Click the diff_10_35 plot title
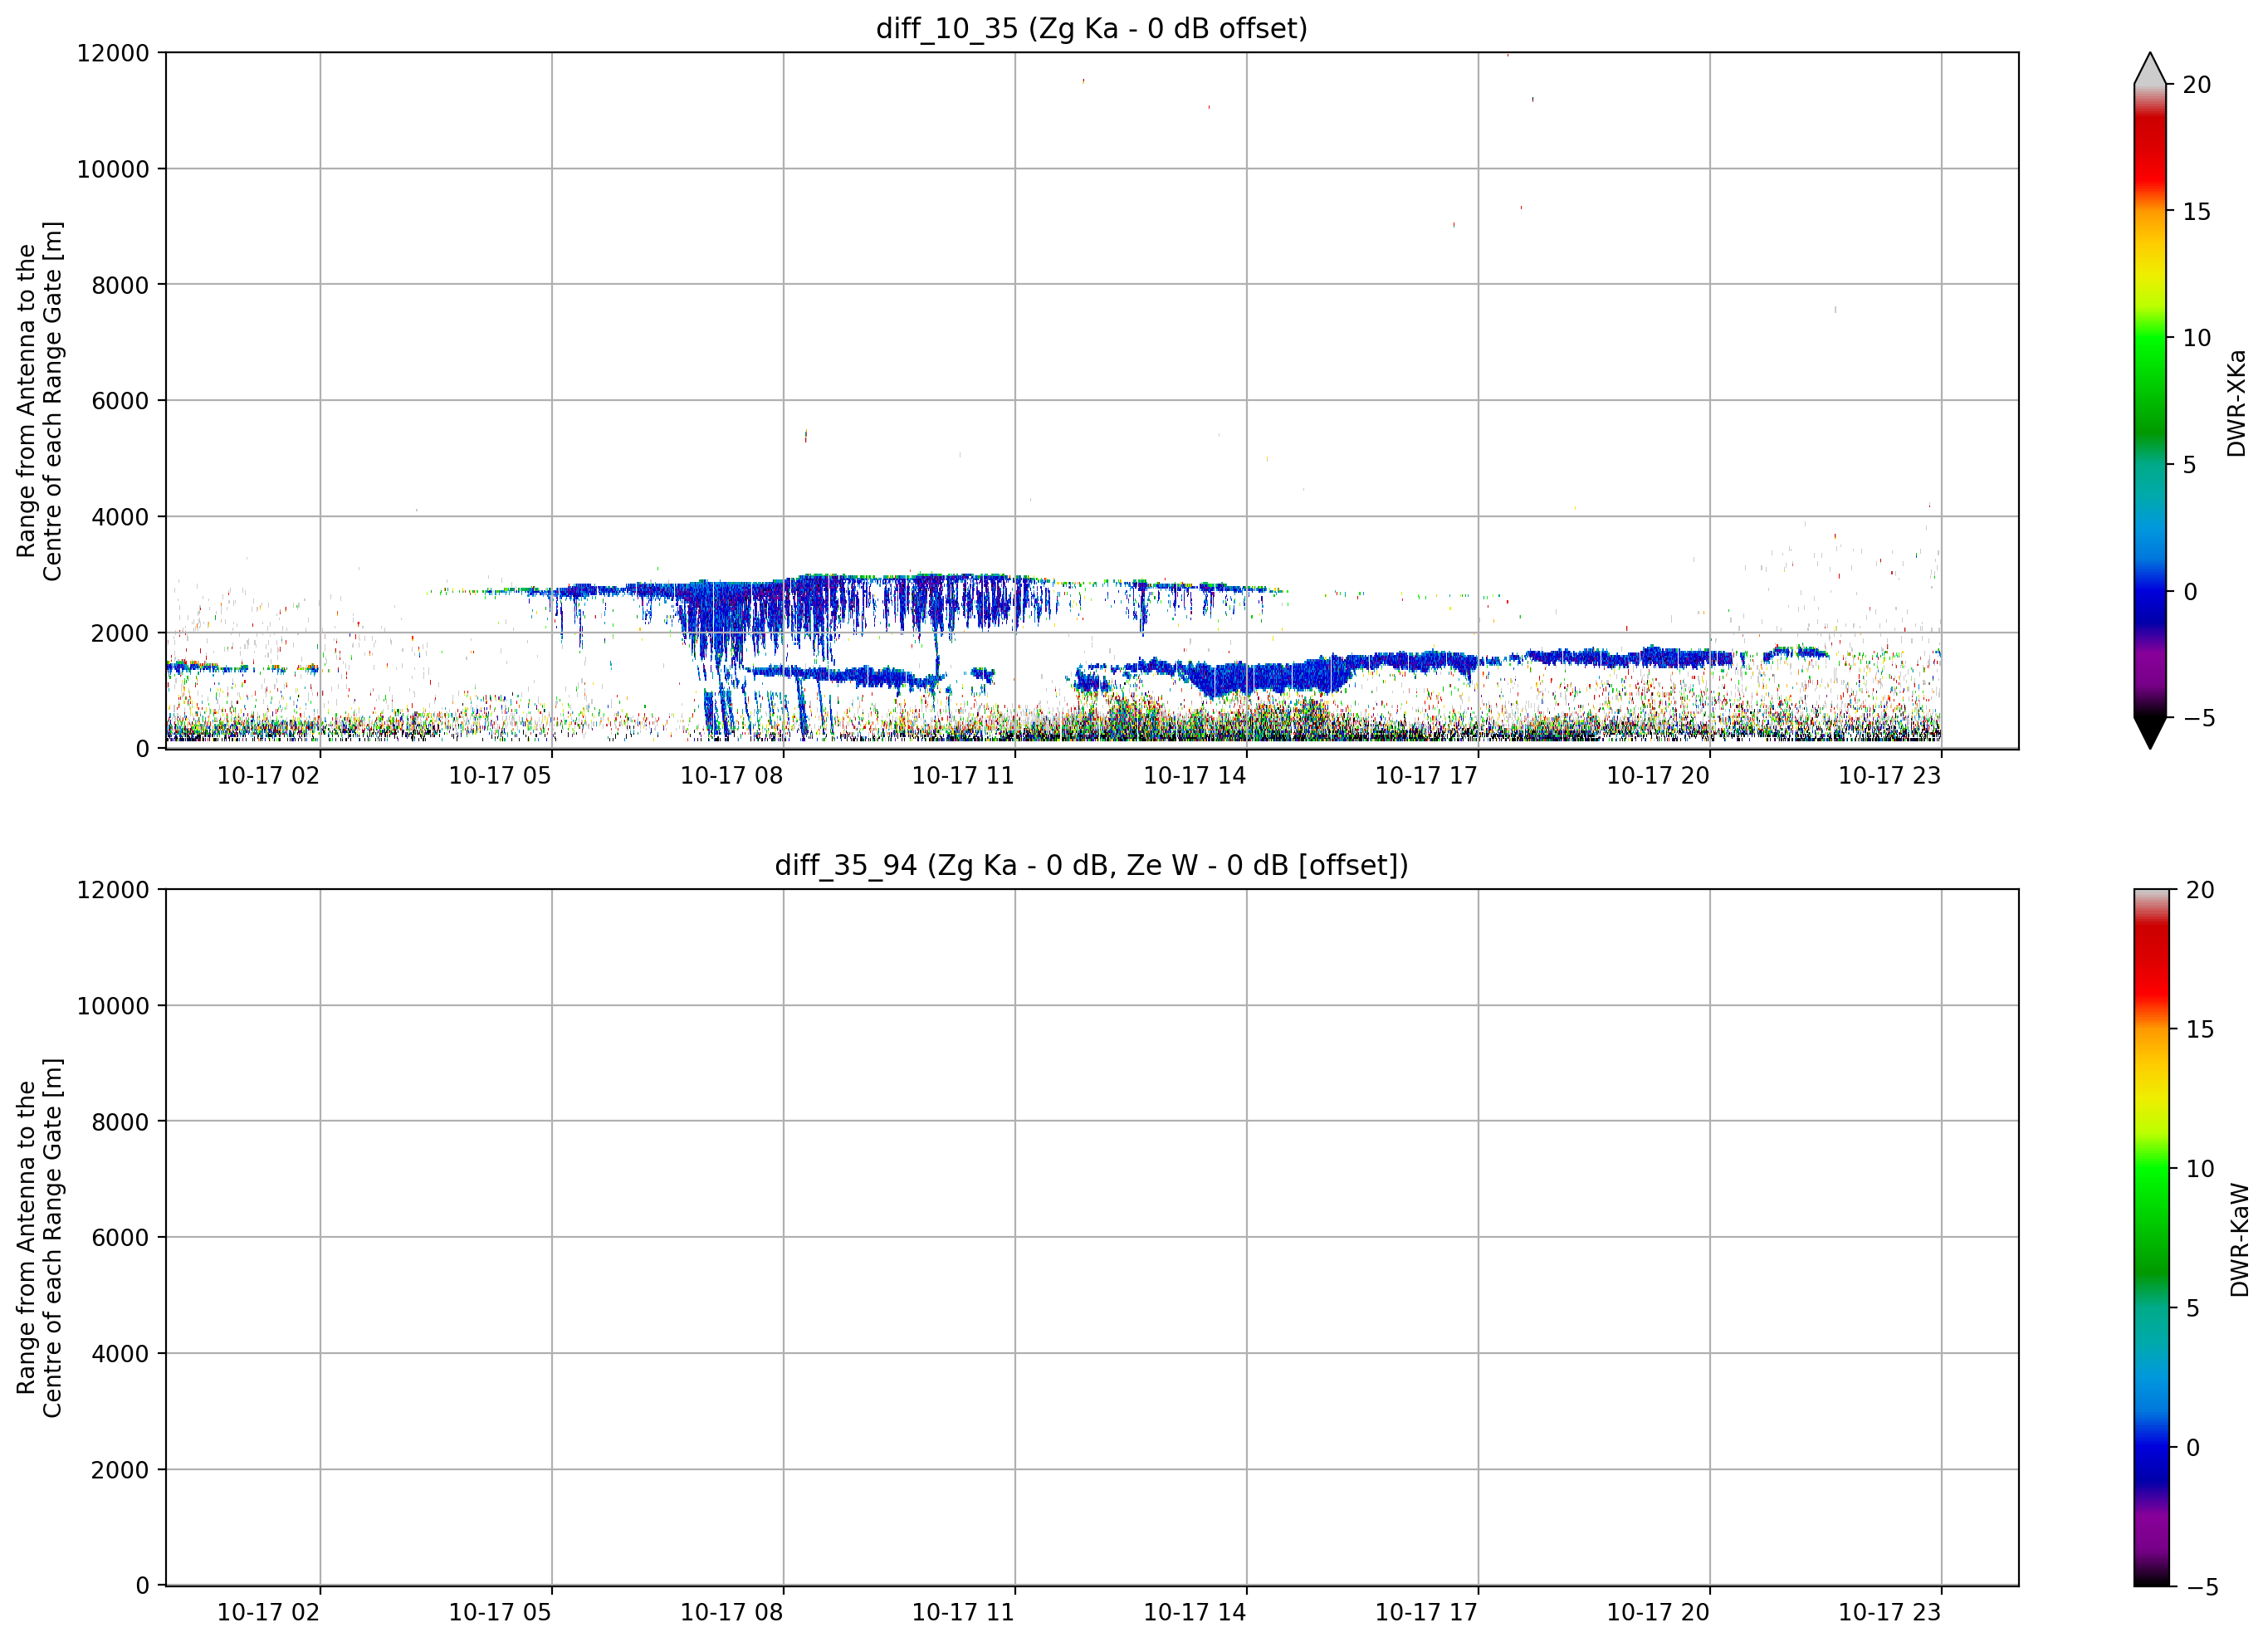 click(x=1091, y=28)
